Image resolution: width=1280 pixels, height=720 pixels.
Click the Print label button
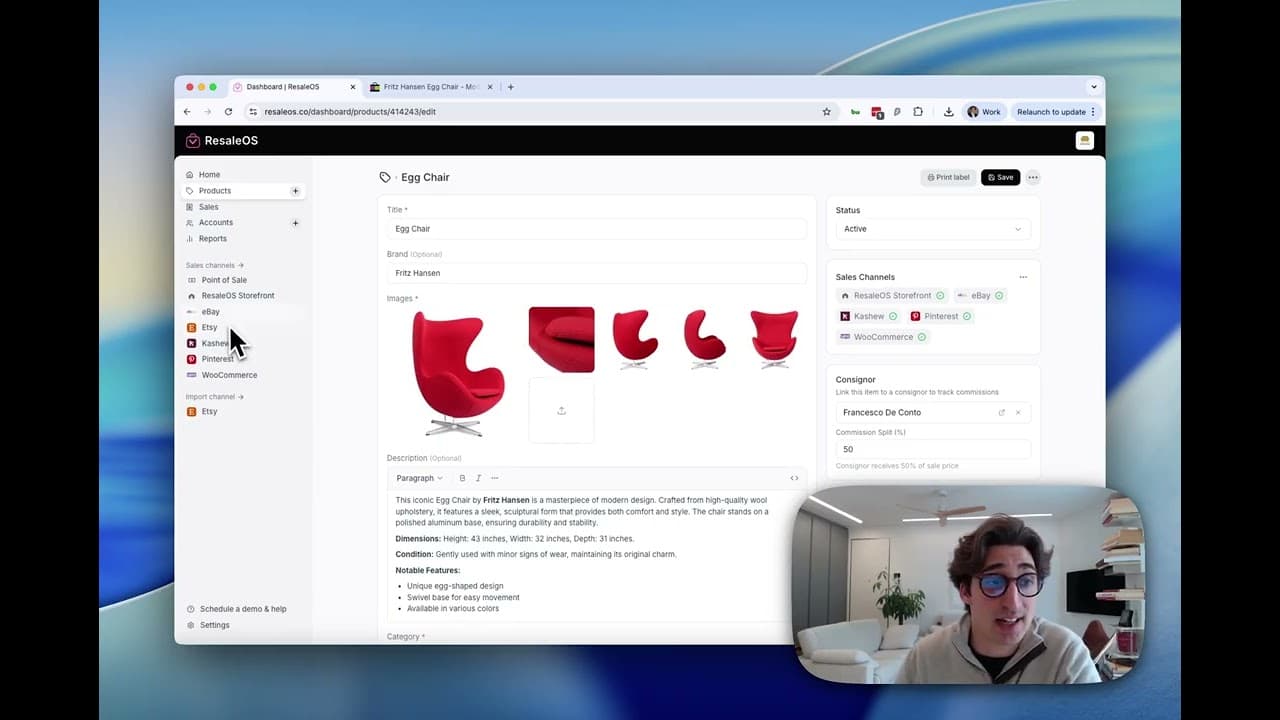[x=948, y=177]
